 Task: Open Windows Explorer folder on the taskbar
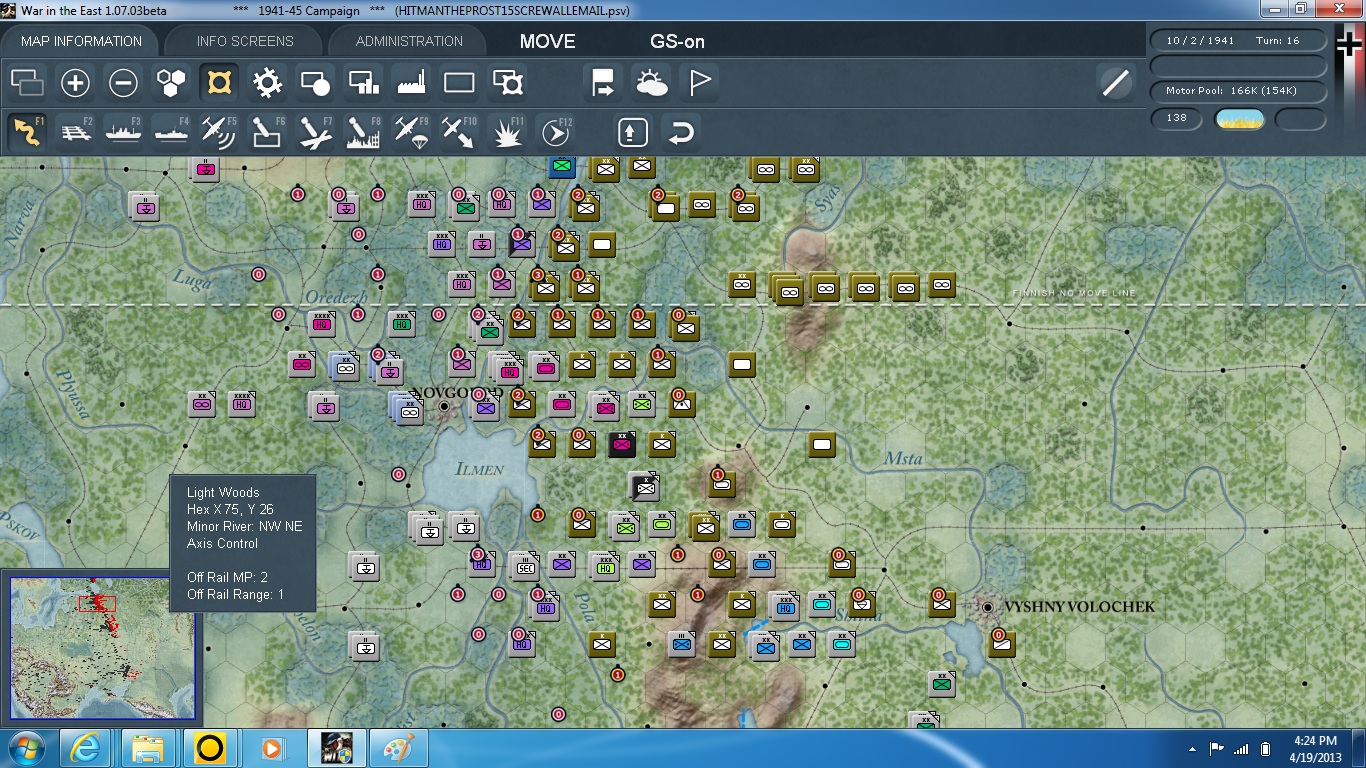pyautogui.click(x=148, y=748)
